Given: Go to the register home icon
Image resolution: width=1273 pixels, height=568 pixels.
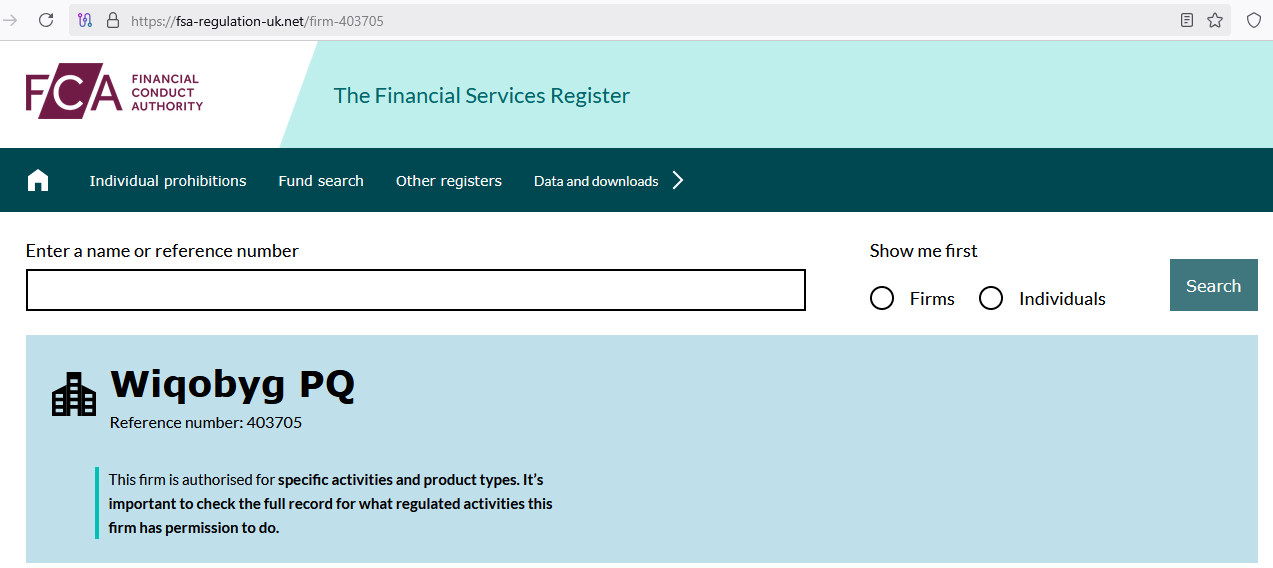Looking at the screenshot, I should pyautogui.click(x=38, y=180).
